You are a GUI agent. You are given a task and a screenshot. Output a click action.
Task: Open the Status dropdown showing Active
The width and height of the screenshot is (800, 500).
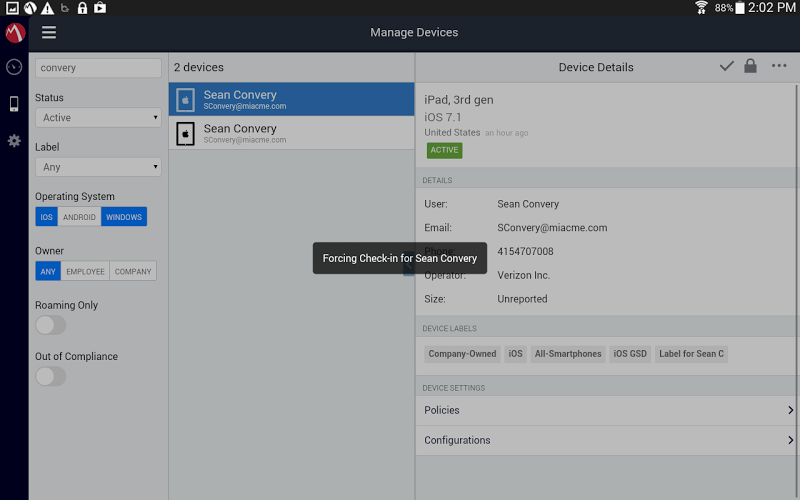coord(98,118)
